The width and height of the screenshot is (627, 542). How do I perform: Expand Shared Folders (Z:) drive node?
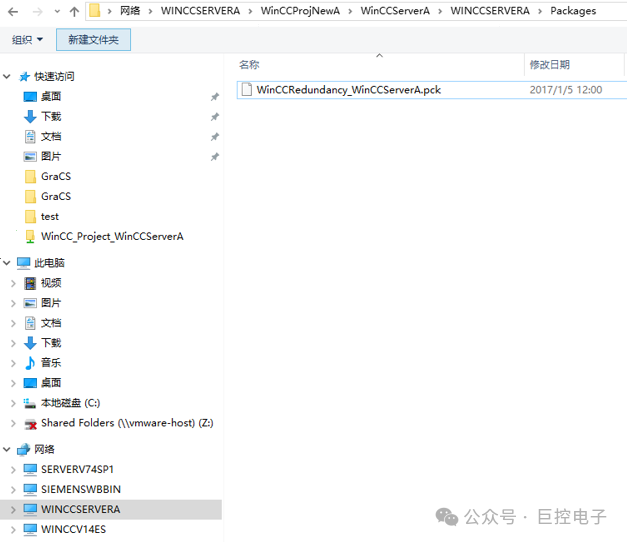point(13,423)
